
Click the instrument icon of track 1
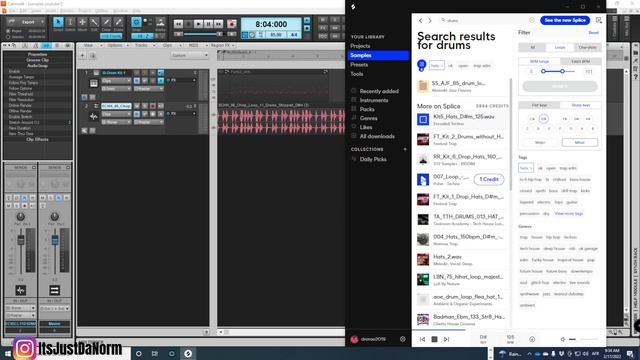pos(93,83)
